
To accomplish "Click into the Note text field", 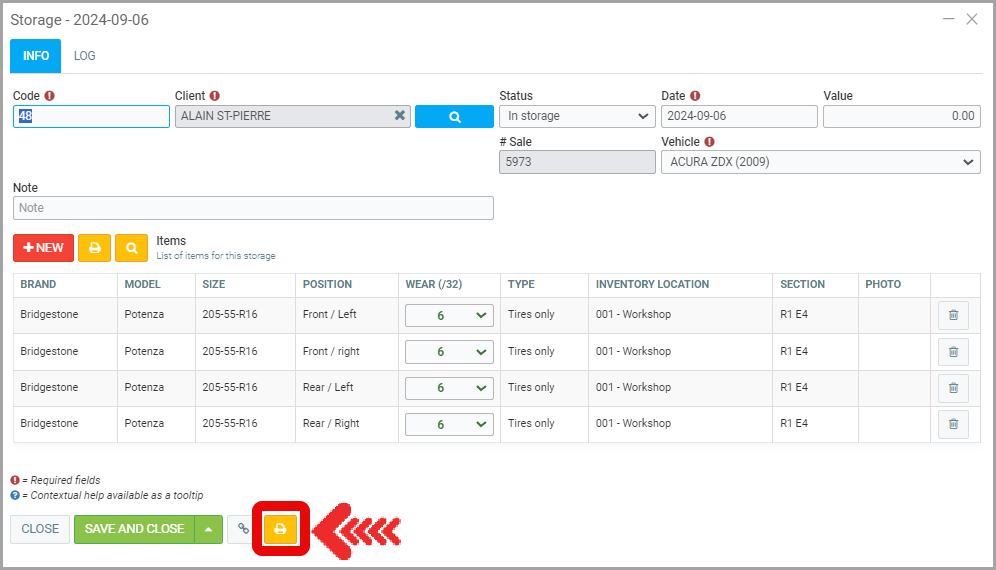I will click(x=253, y=208).
